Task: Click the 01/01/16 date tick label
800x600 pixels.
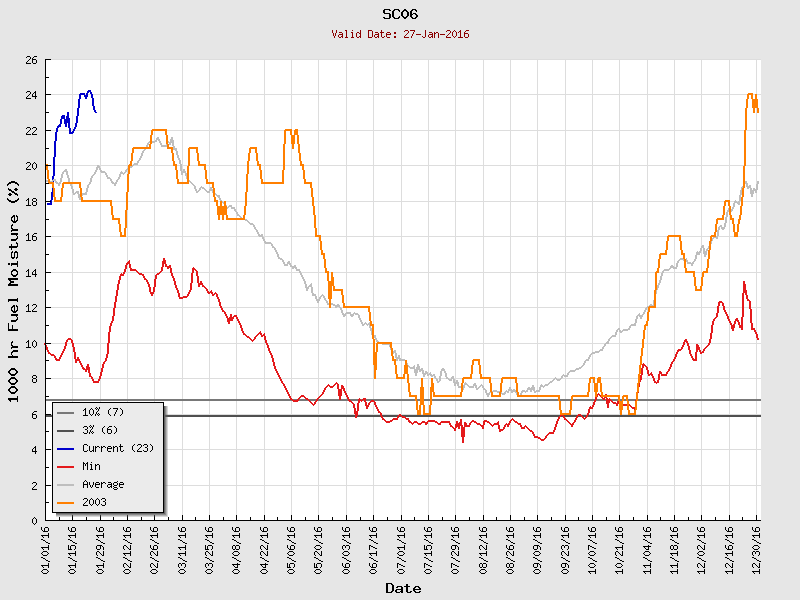Action: point(46,548)
